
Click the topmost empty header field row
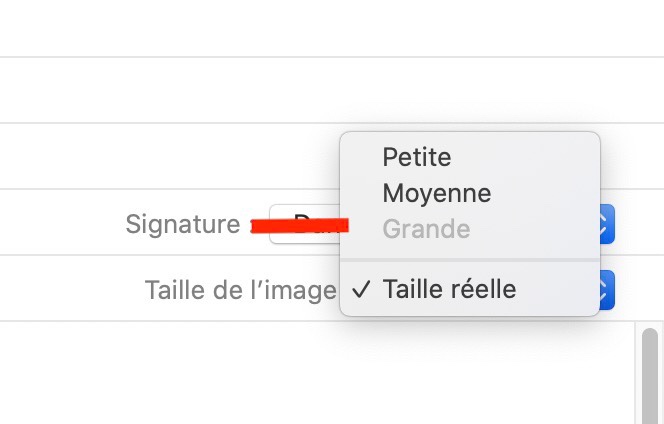pyautogui.click(x=300, y=28)
